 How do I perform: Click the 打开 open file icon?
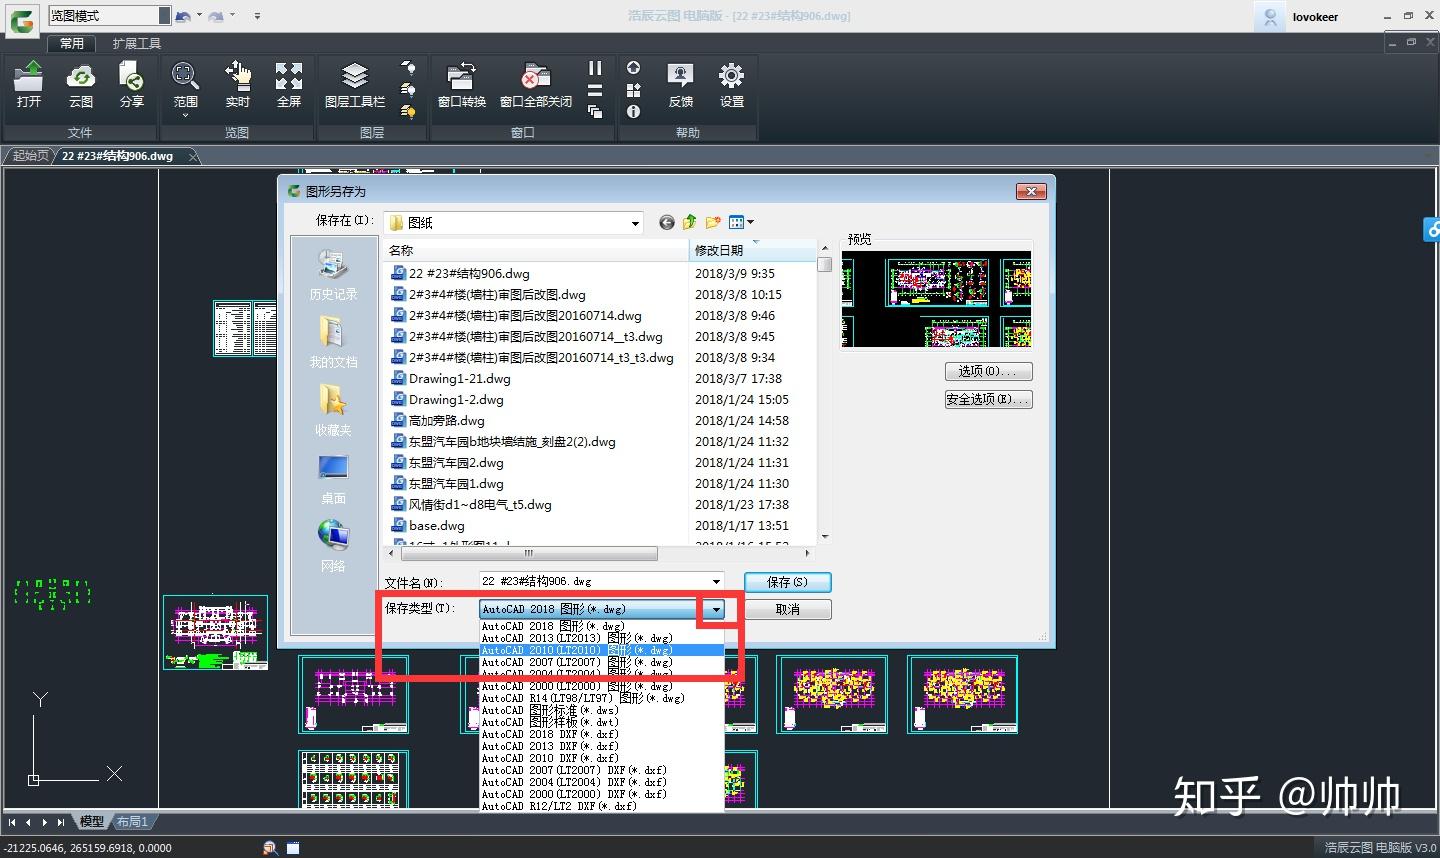(x=29, y=84)
